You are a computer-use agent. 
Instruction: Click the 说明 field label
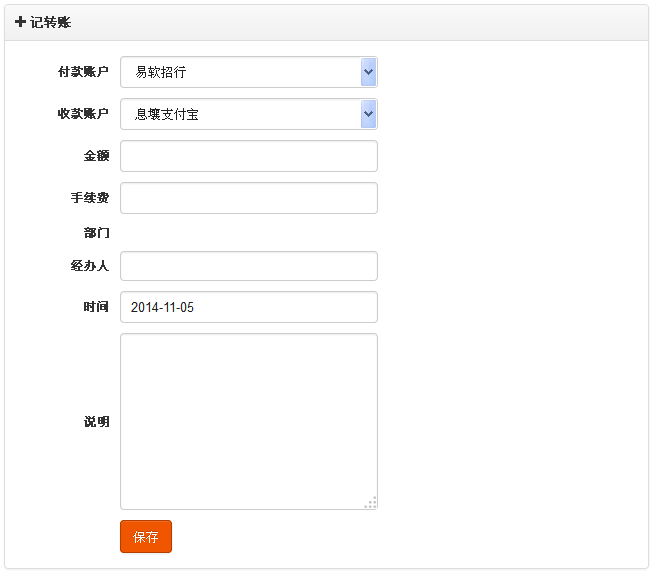click(x=96, y=421)
